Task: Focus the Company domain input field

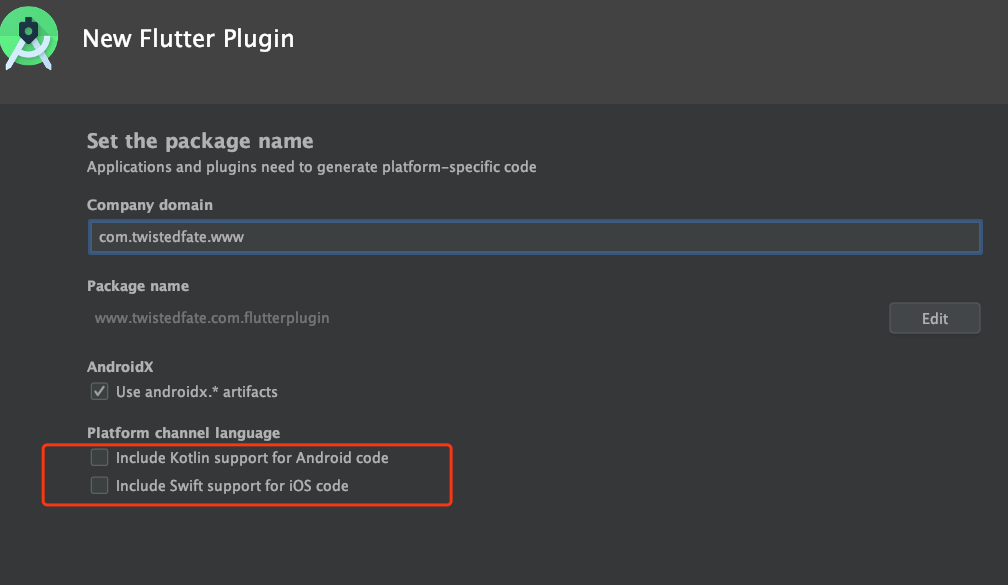Action: [535, 237]
